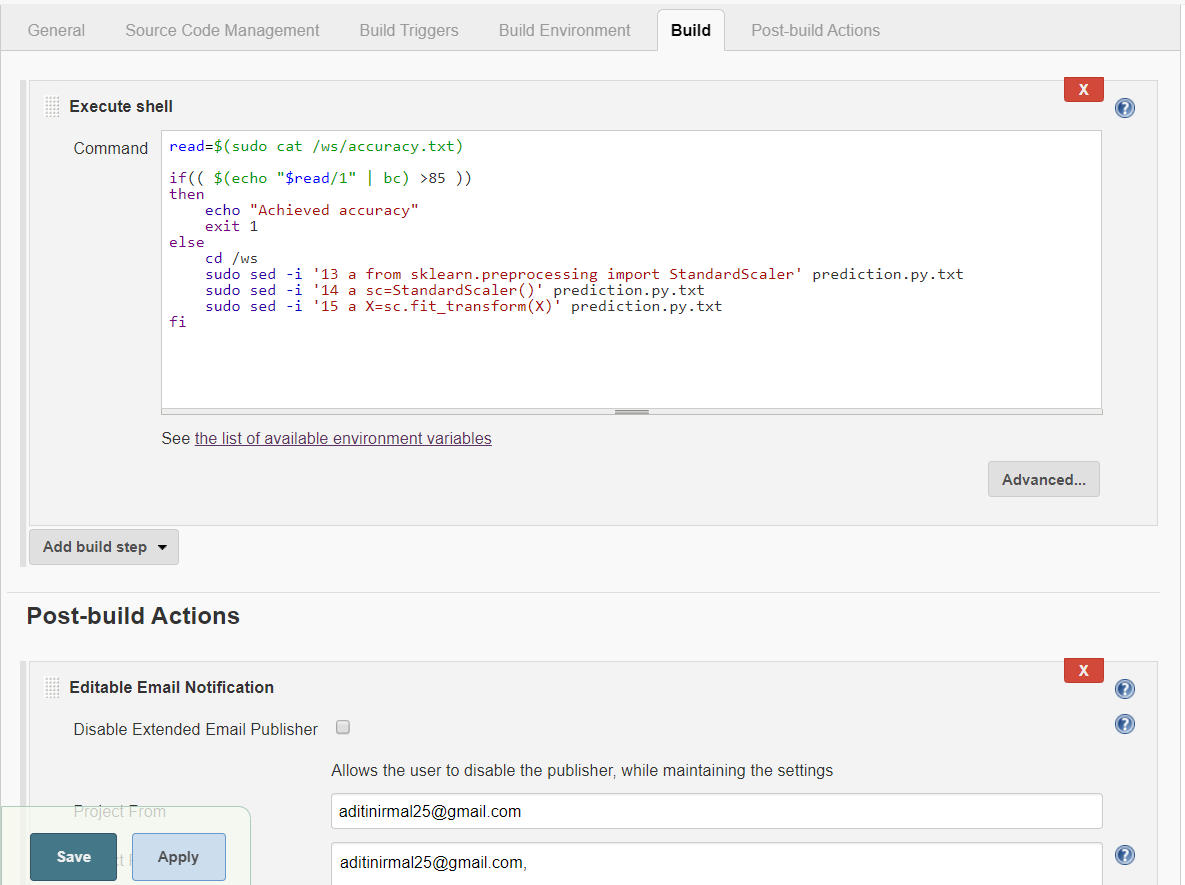
Task: Open the Build Triggers tab
Action: pos(409,30)
